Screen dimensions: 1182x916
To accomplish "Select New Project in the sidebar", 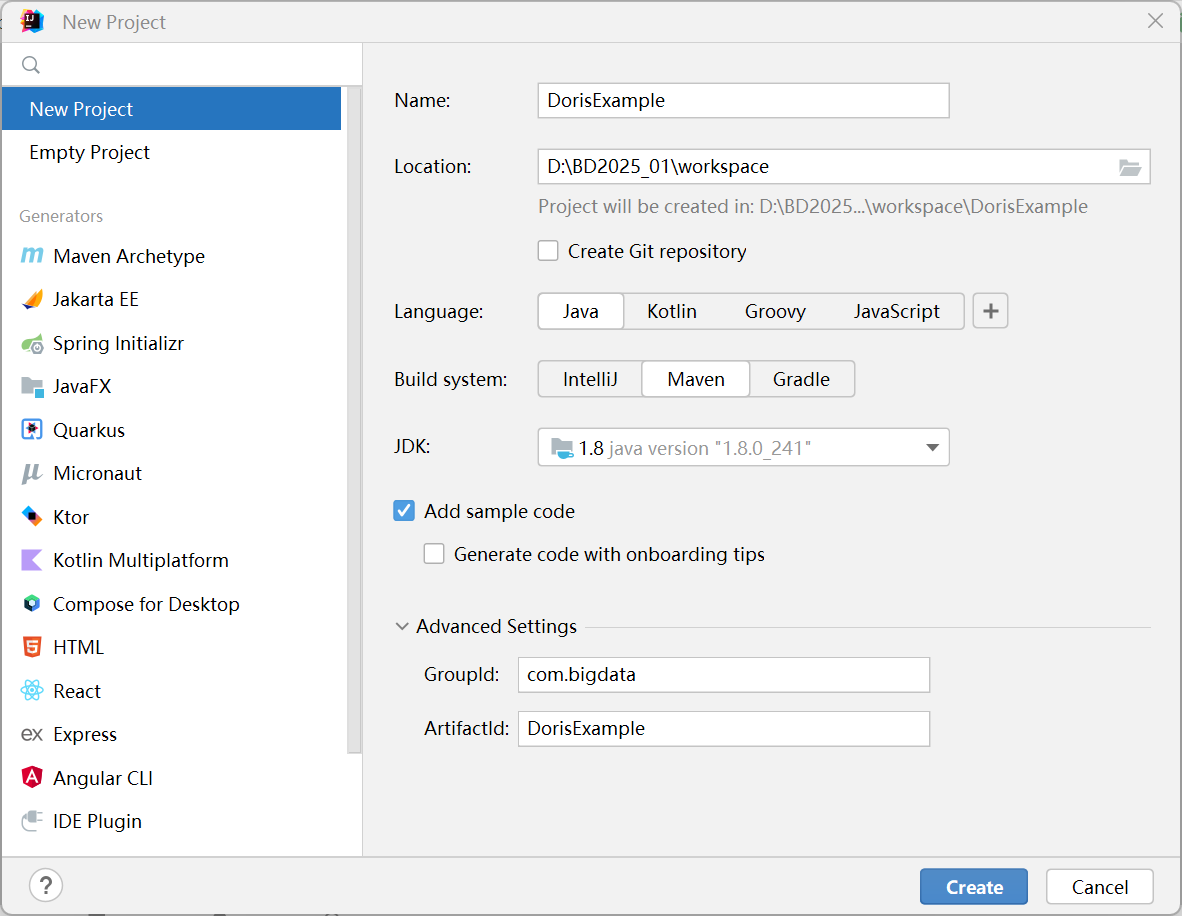I will pos(172,109).
